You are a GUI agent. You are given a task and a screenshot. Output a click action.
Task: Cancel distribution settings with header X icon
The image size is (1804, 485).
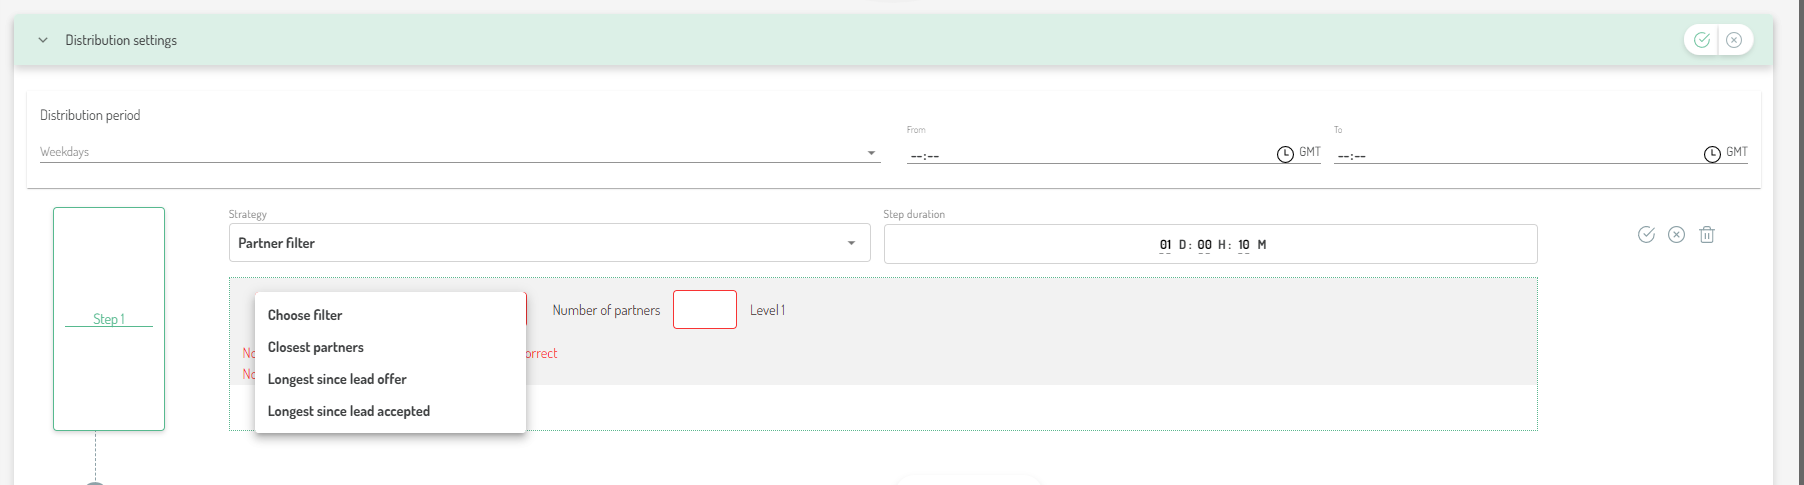tap(1734, 40)
